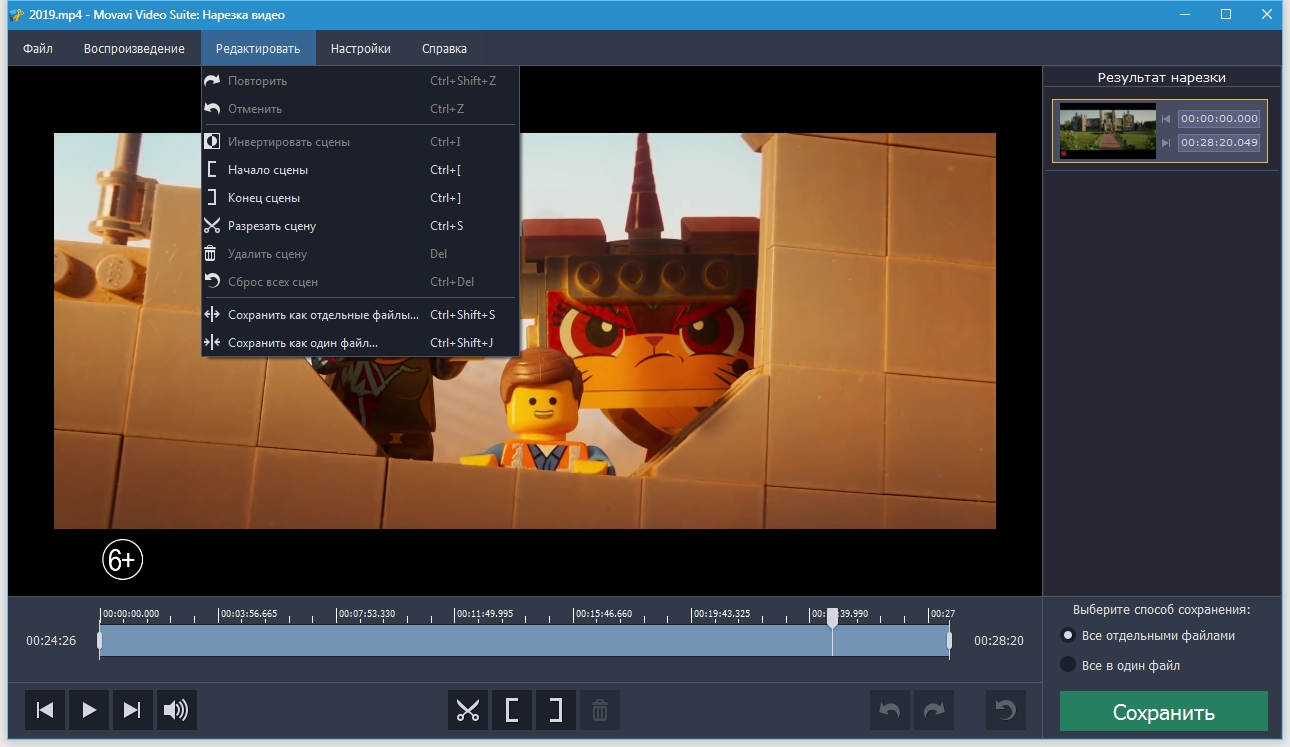1290x747 pixels.
Task: Choose 'Сохранить как один файл...' entry
Action: click(303, 343)
